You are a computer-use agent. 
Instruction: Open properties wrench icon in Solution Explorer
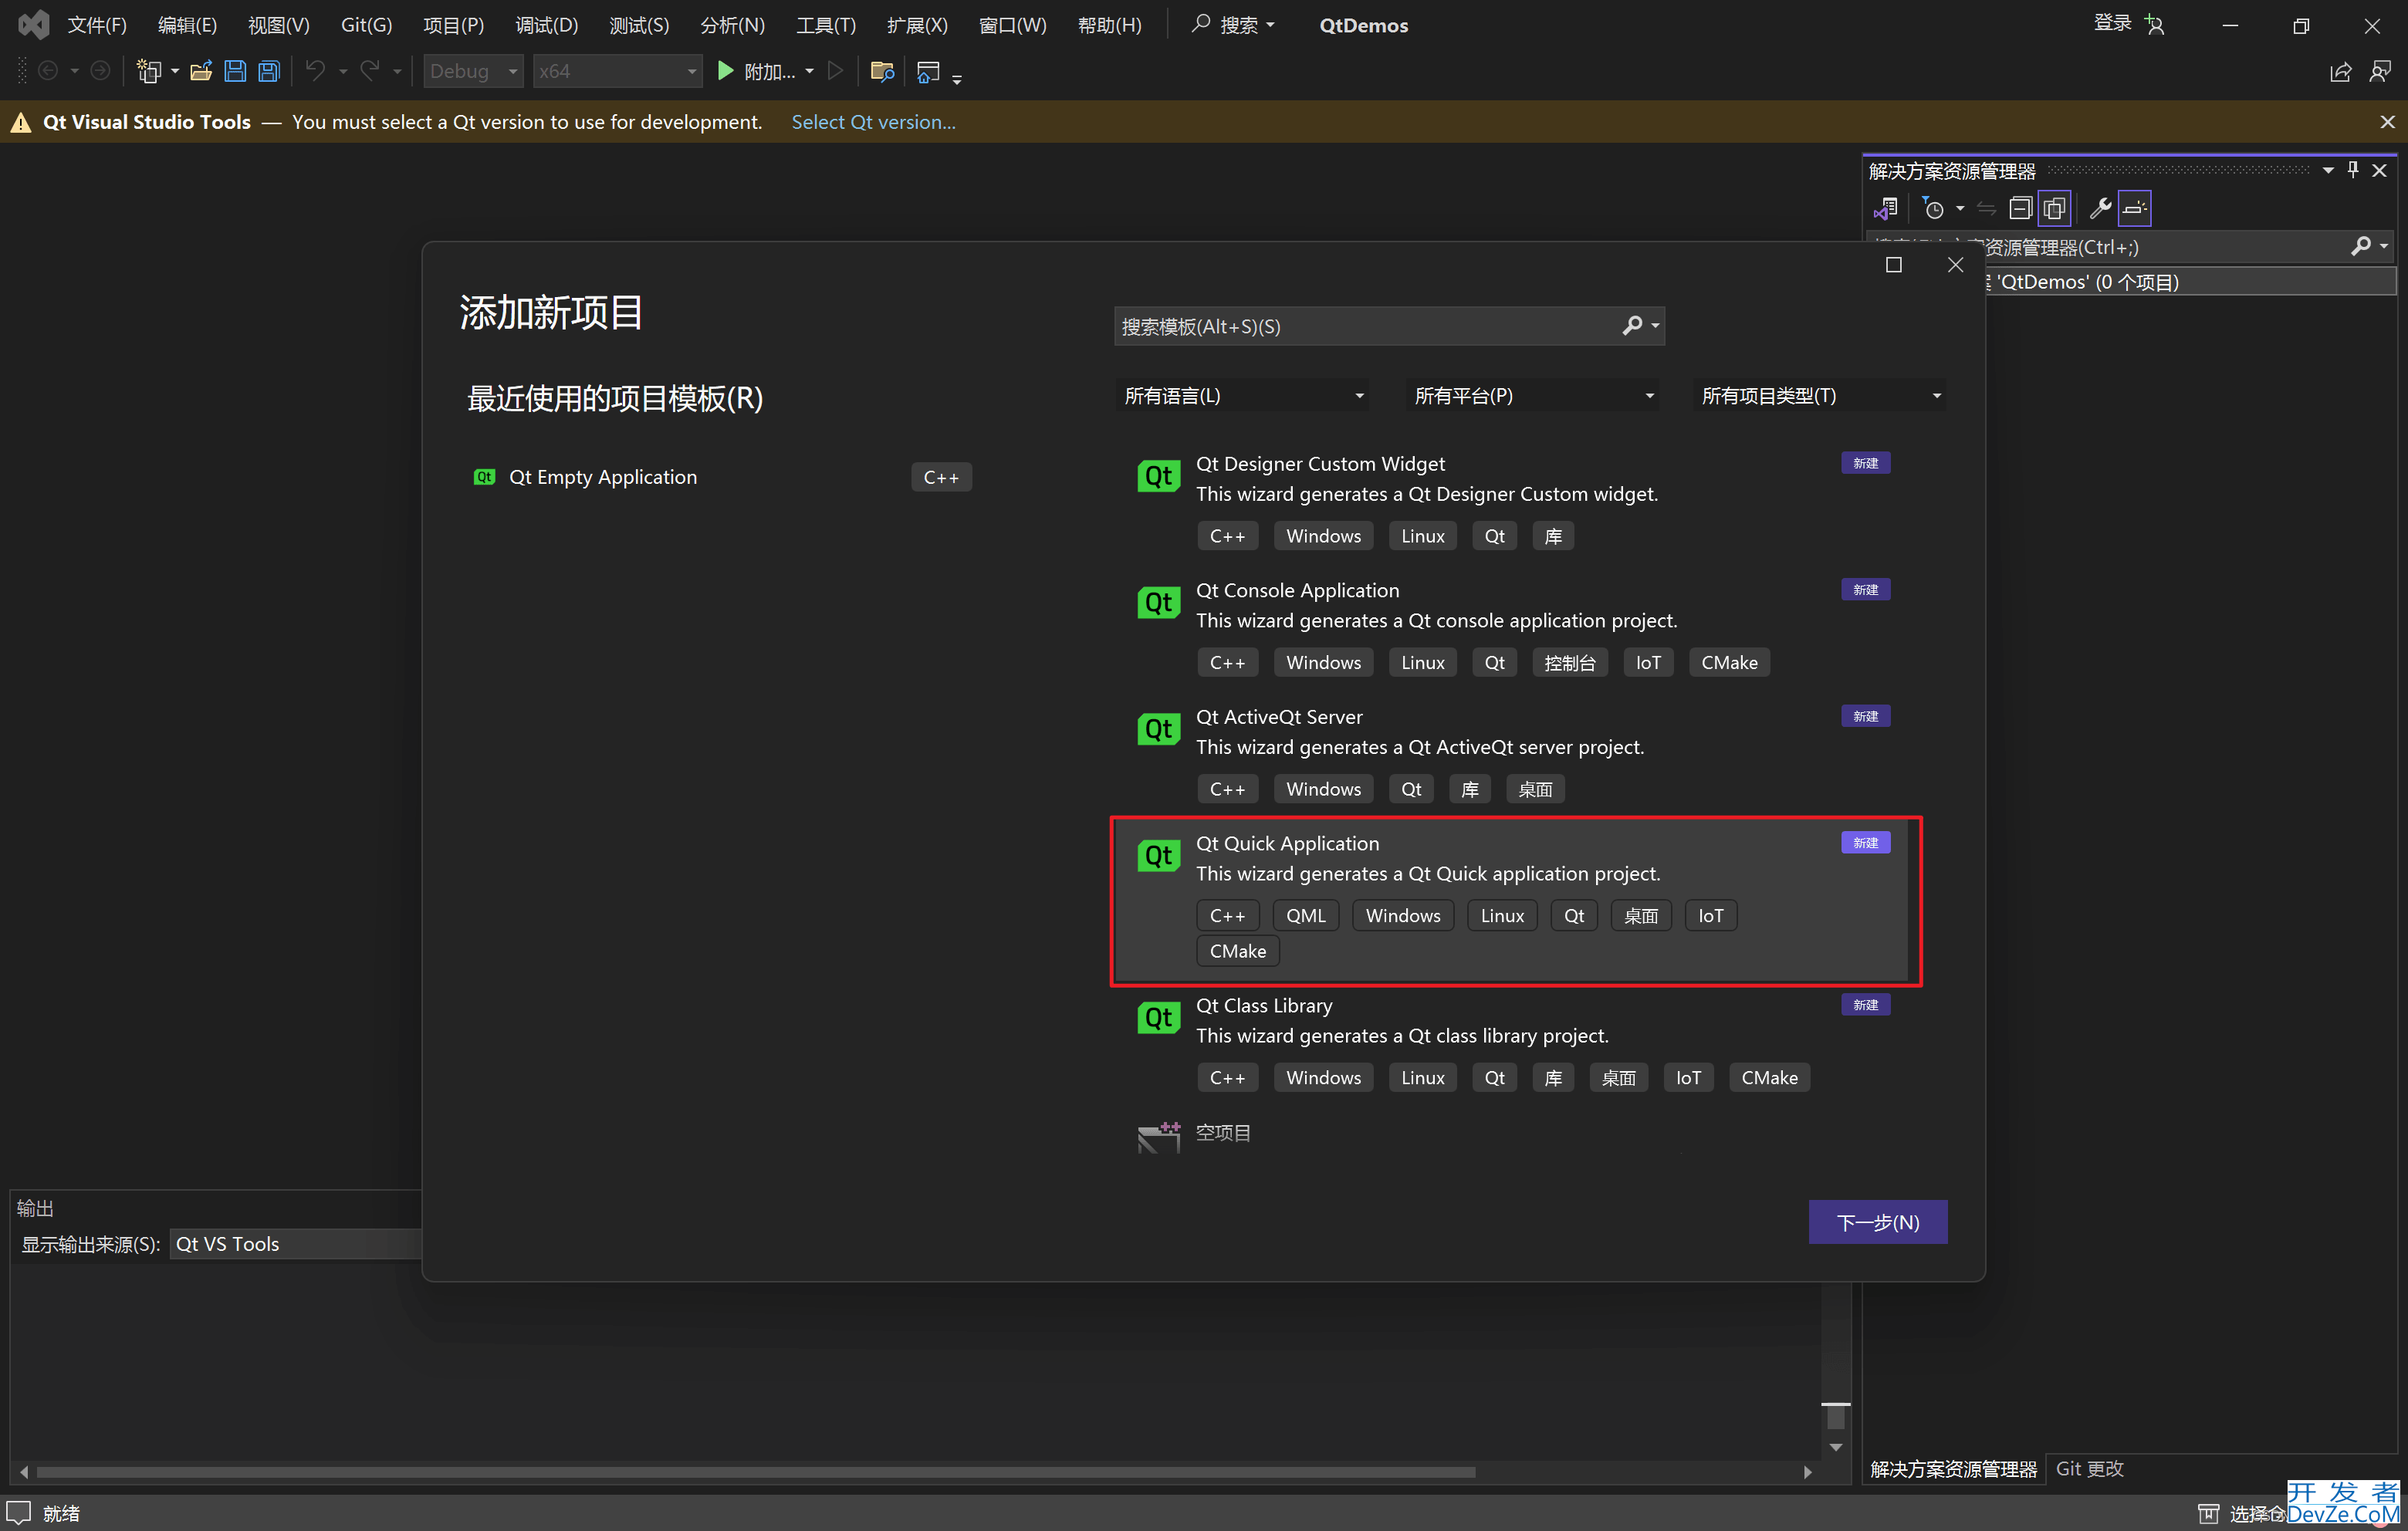pyautogui.click(x=2099, y=208)
